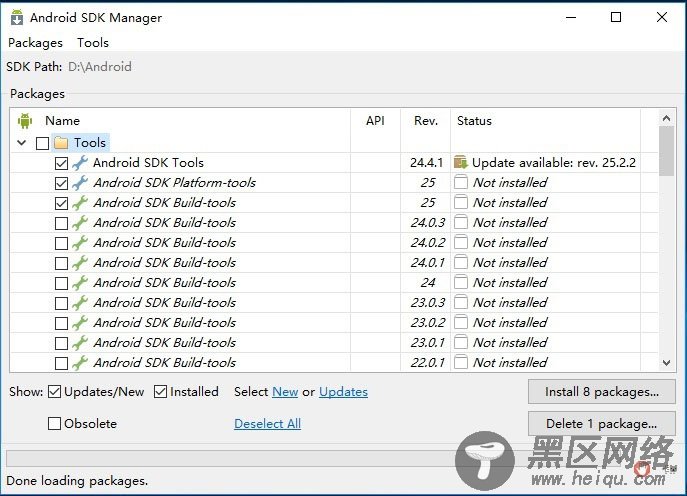The height and width of the screenshot is (496, 687).
Task: Click the wrench icon for Build-tools rev 23.0.1
Action: click(x=80, y=343)
